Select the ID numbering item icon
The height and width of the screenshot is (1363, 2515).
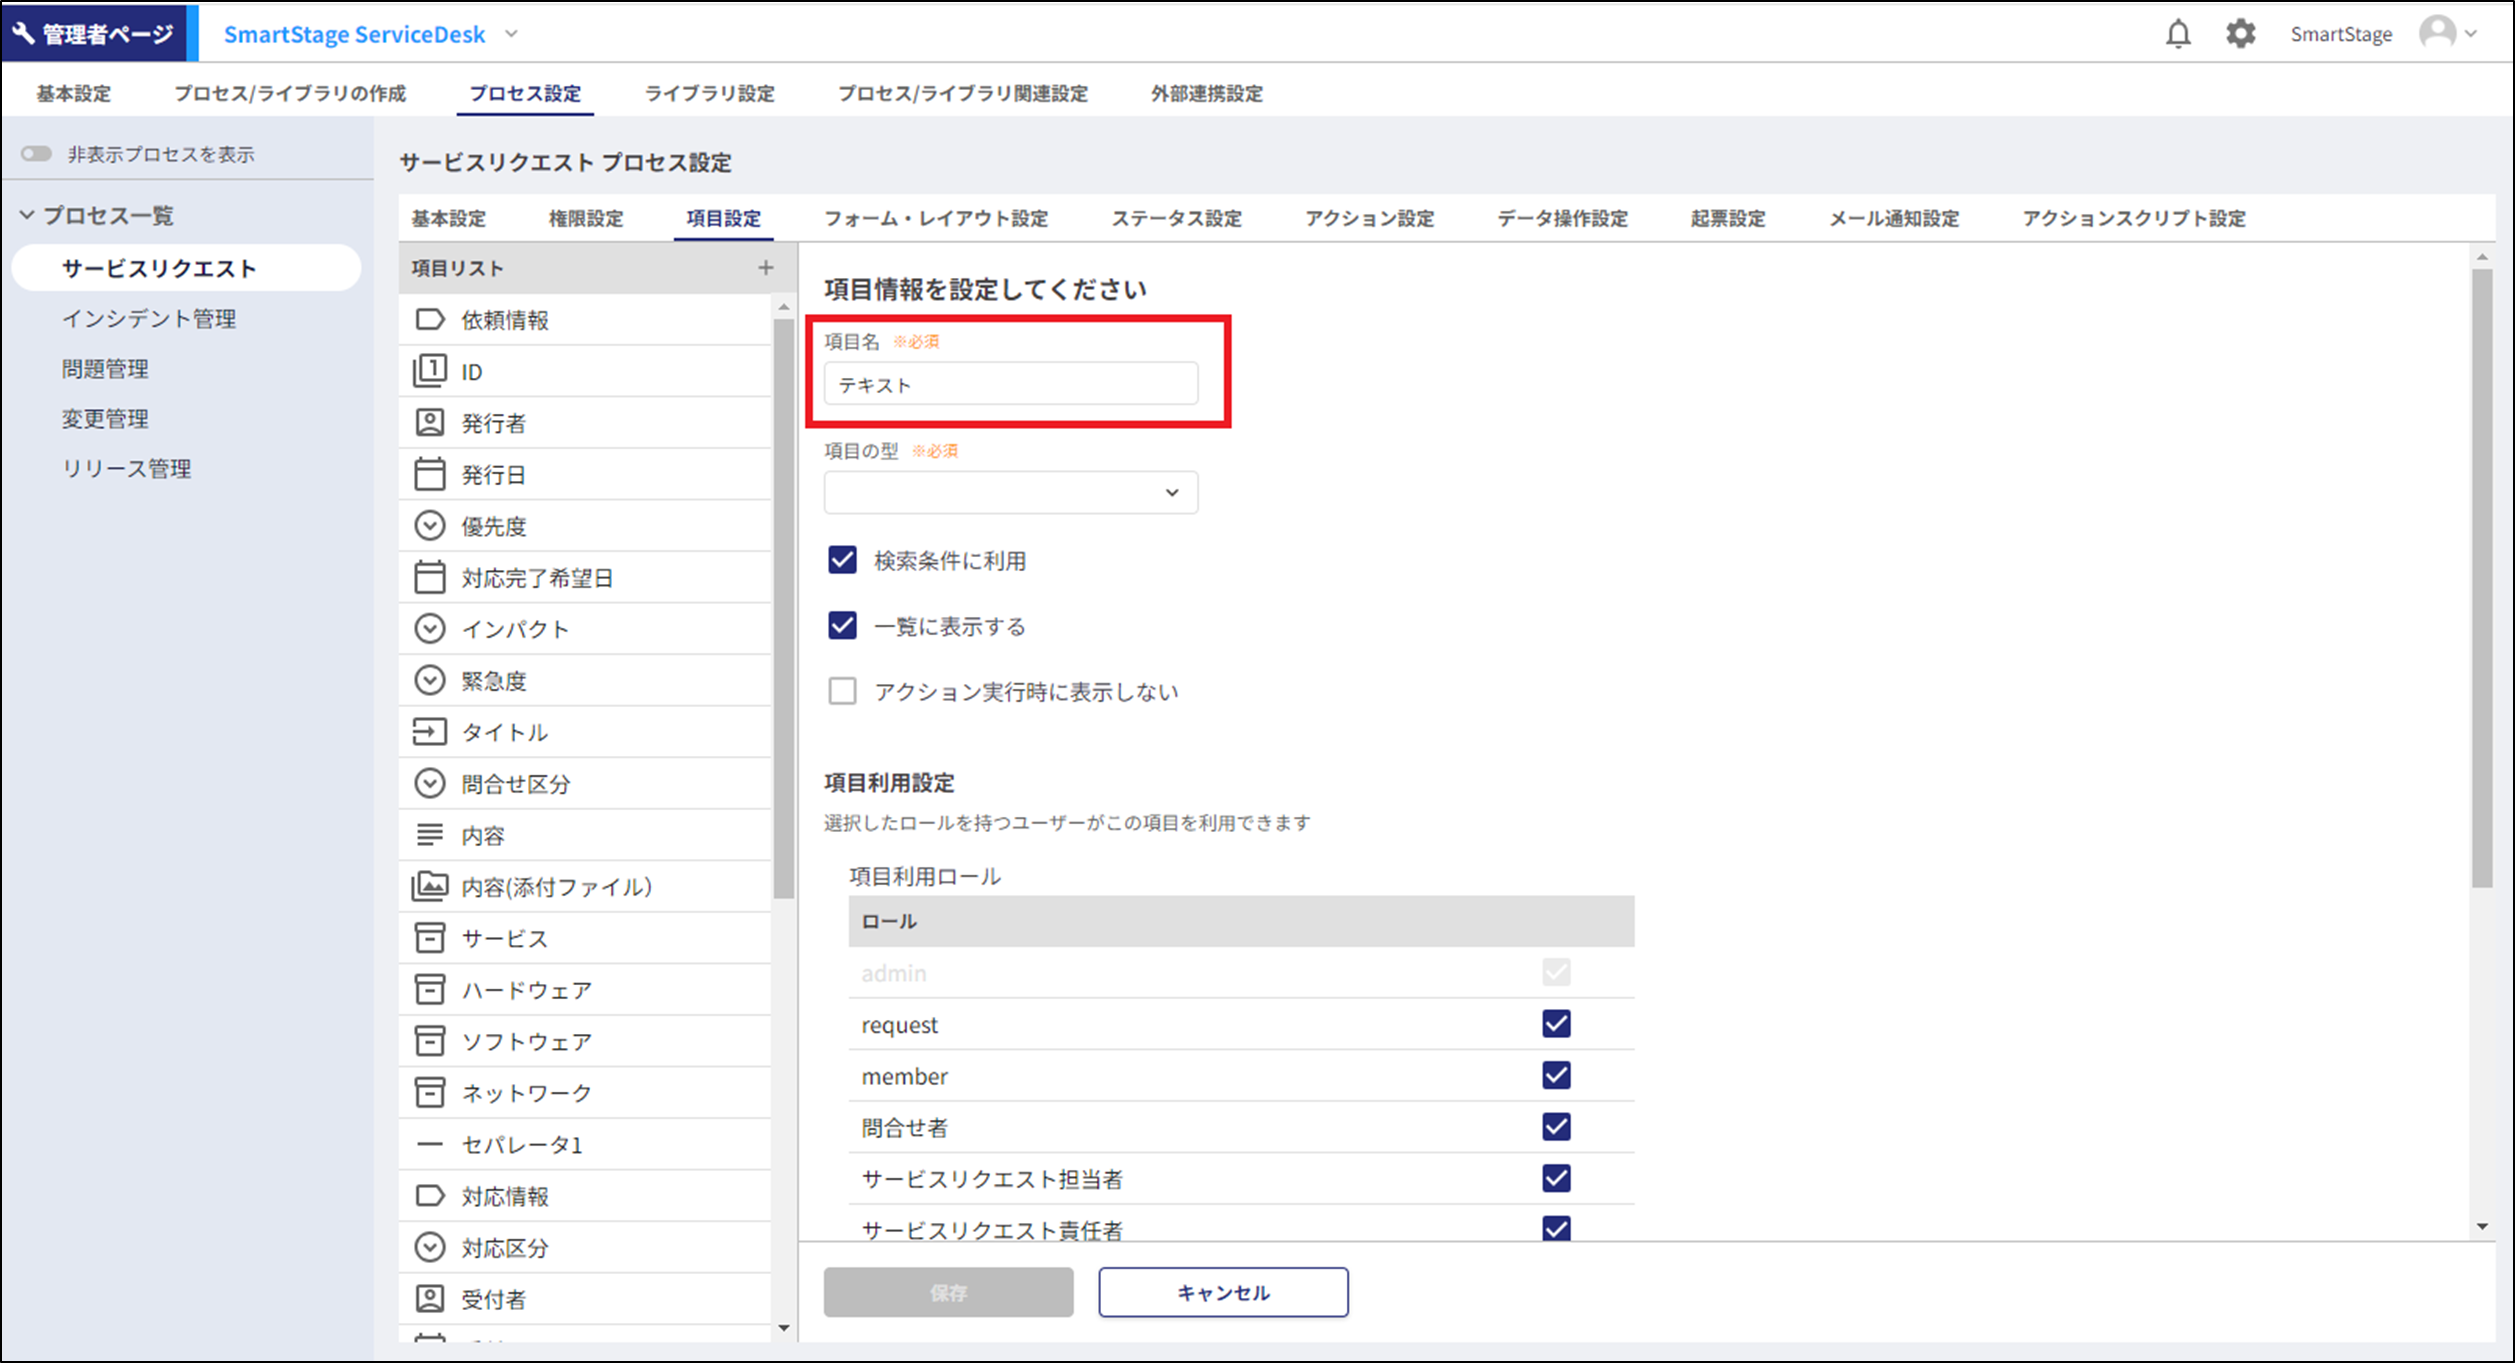[430, 371]
